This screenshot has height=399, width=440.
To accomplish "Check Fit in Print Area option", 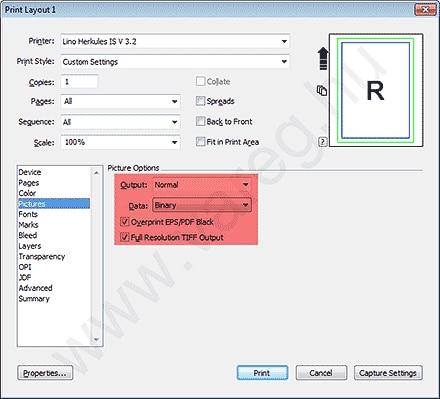I will pyautogui.click(x=200, y=142).
